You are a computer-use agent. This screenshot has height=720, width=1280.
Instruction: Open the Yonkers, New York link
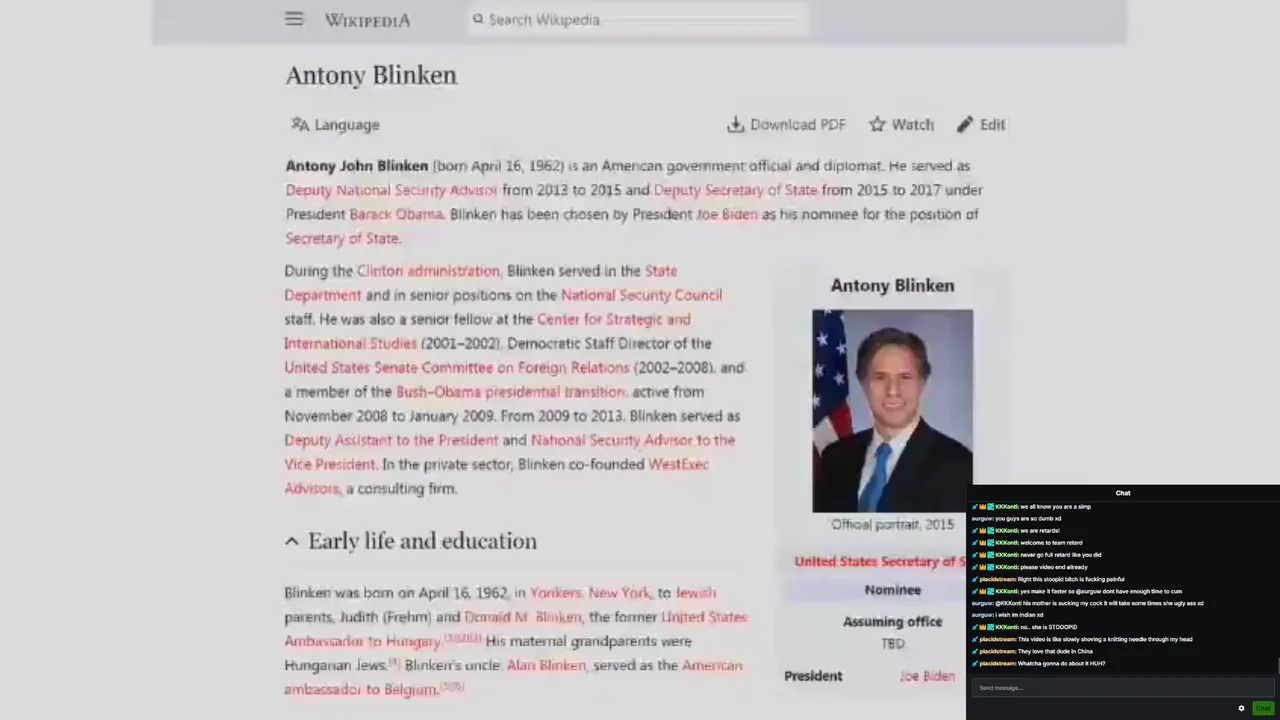590,593
